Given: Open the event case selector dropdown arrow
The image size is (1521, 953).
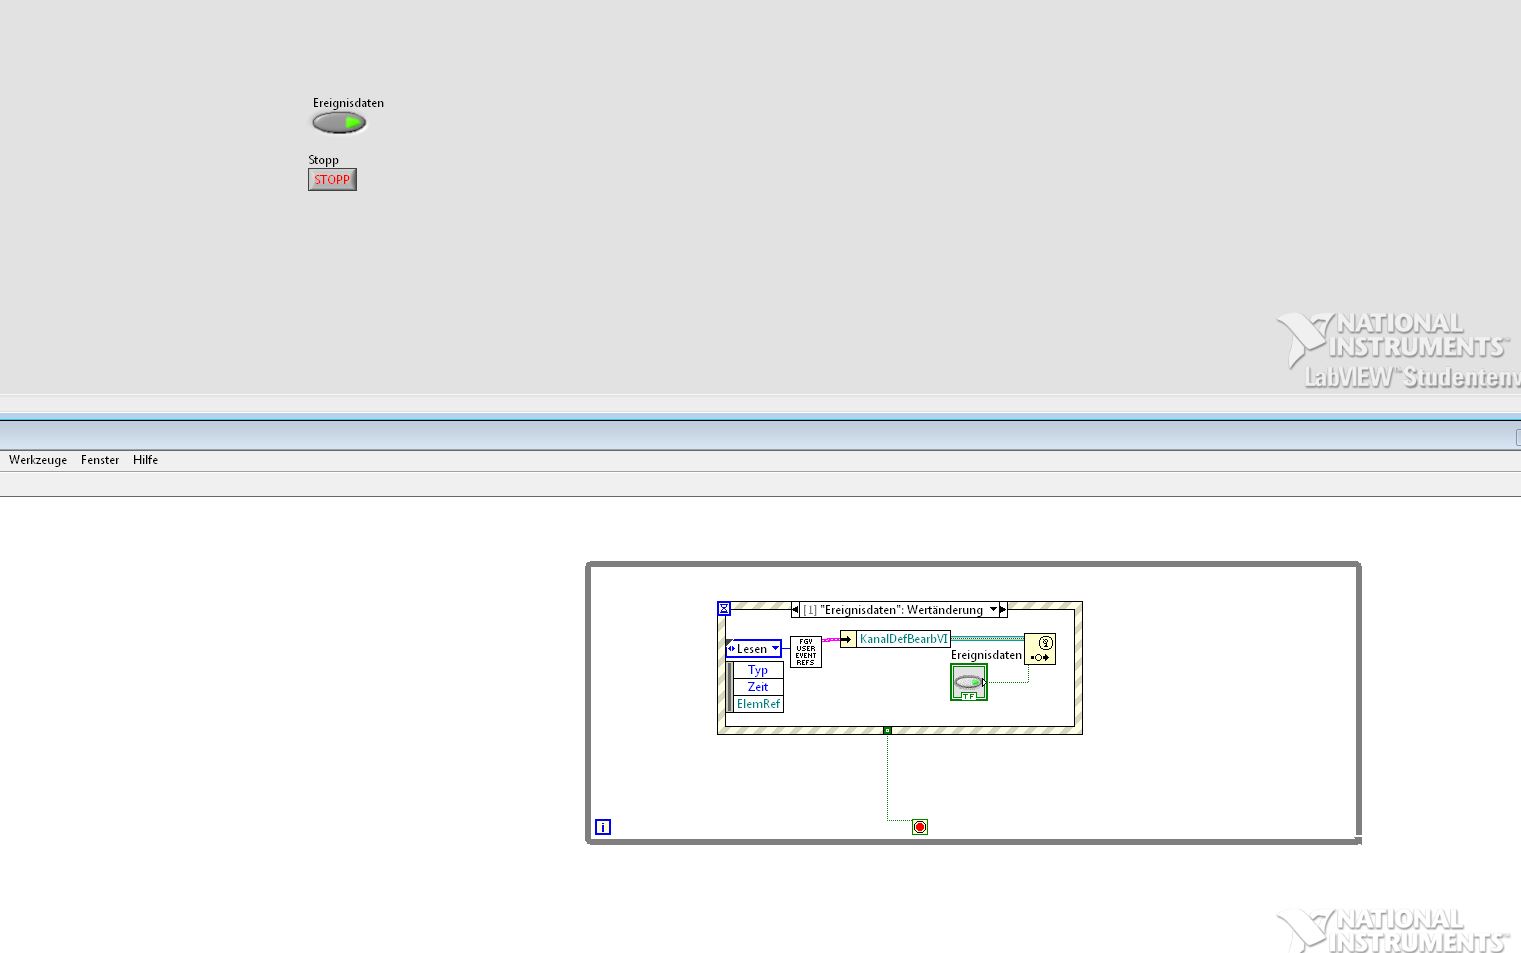Looking at the screenshot, I should (x=992, y=610).
